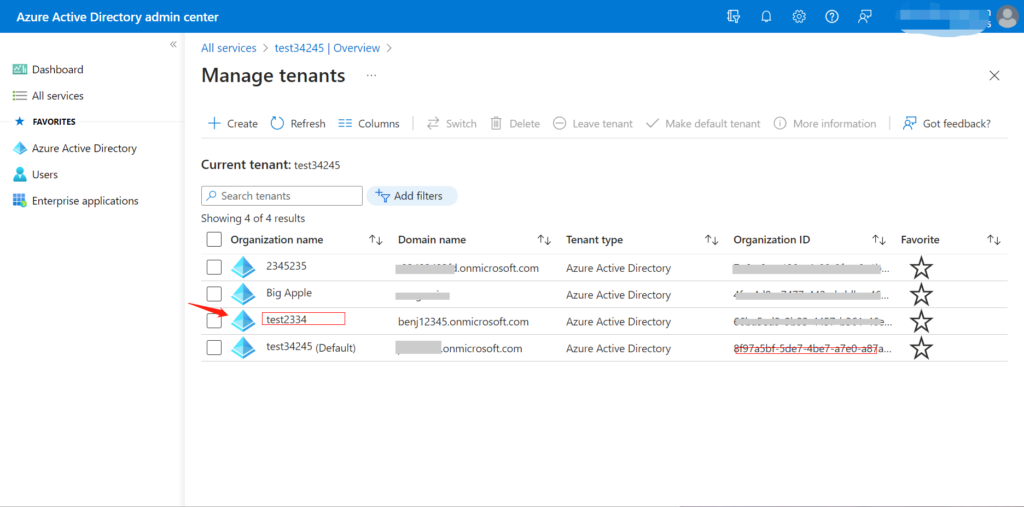Sort by Organization ID column arrows
Image resolution: width=1024 pixels, height=507 pixels.
click(x=879, y=240)
